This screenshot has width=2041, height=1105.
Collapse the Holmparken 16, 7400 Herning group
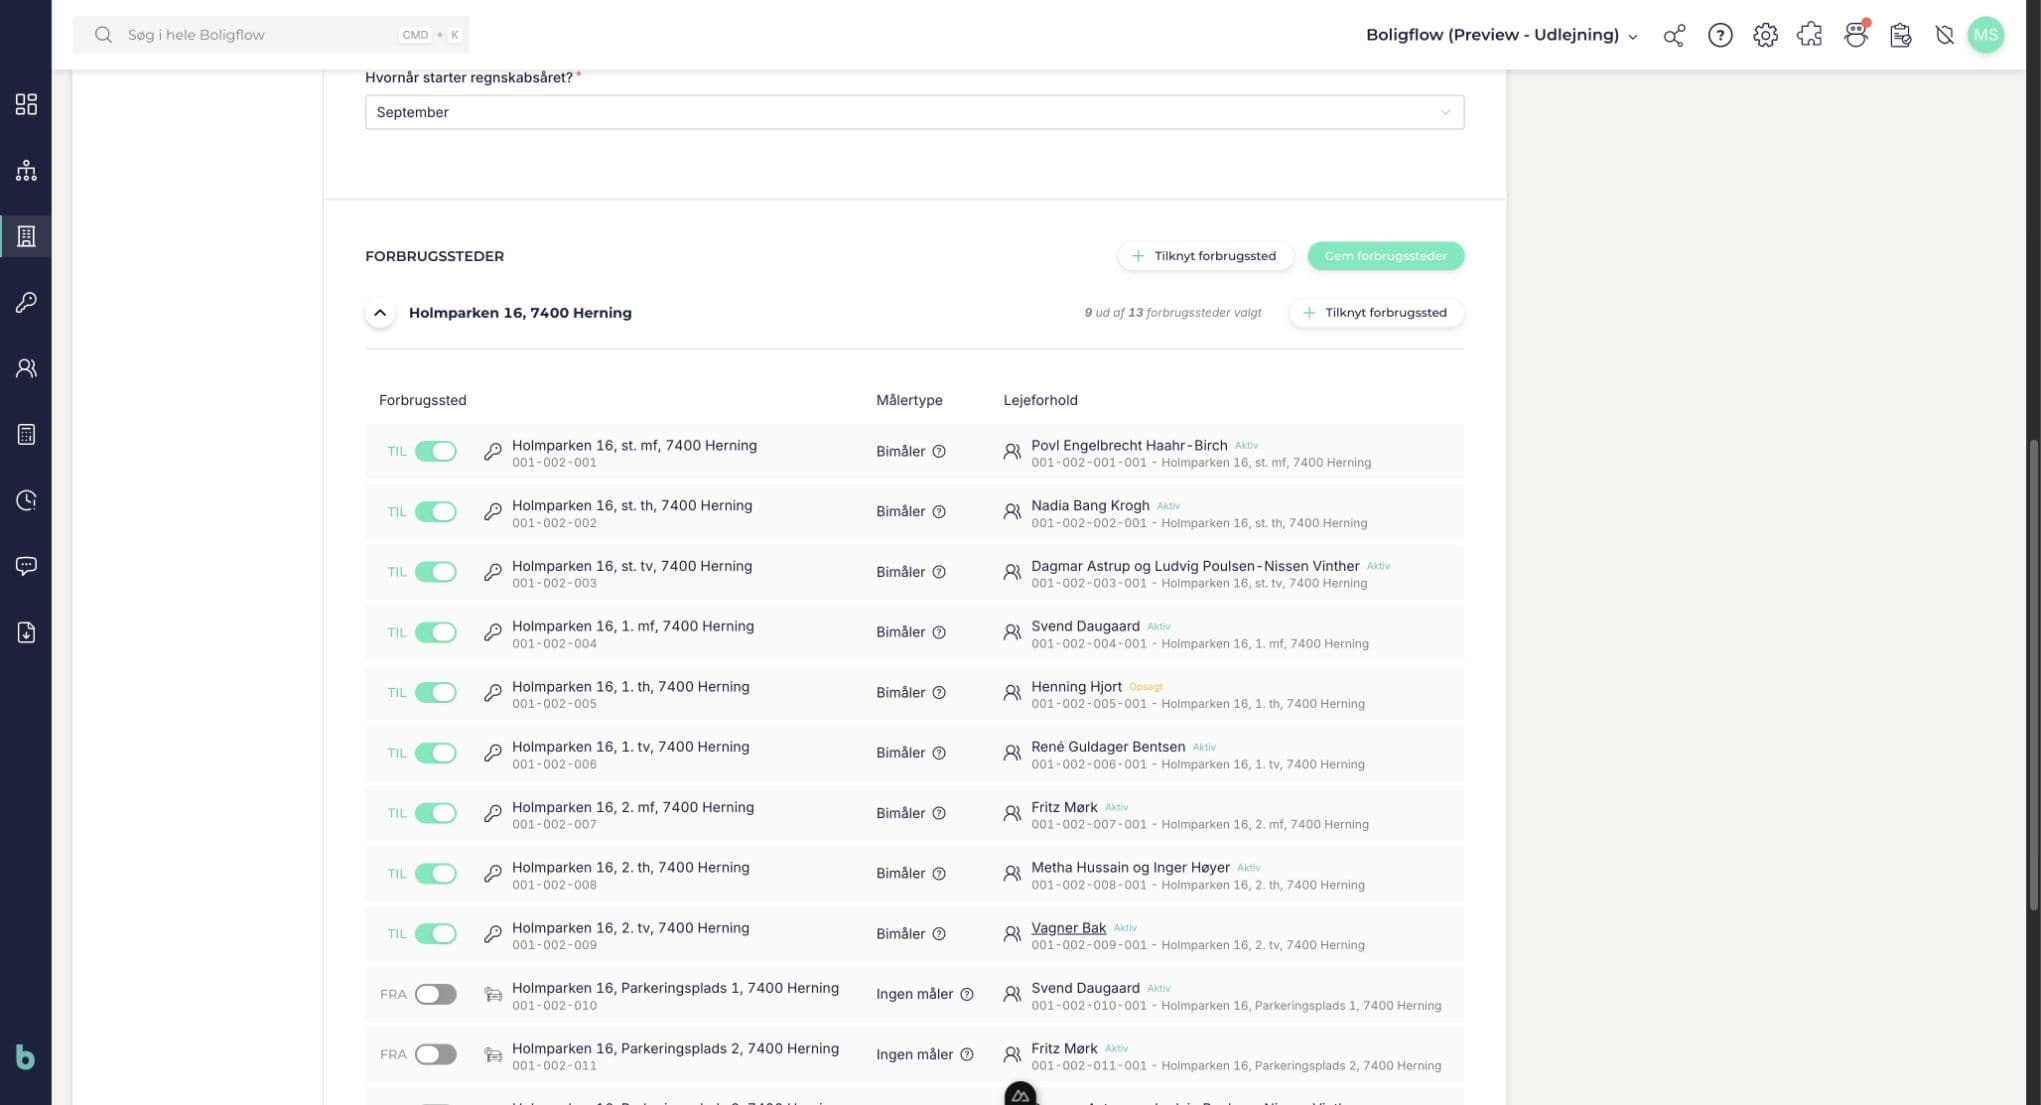click(380, 313)
